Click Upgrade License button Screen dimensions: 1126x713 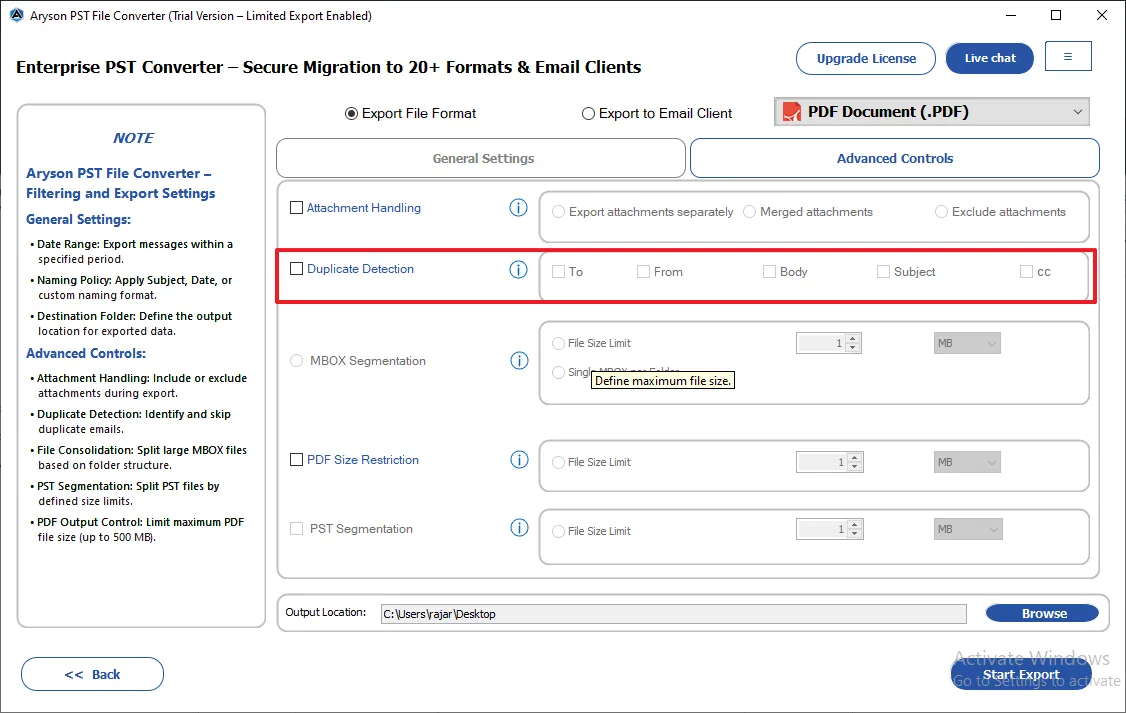tap(866, 58)
